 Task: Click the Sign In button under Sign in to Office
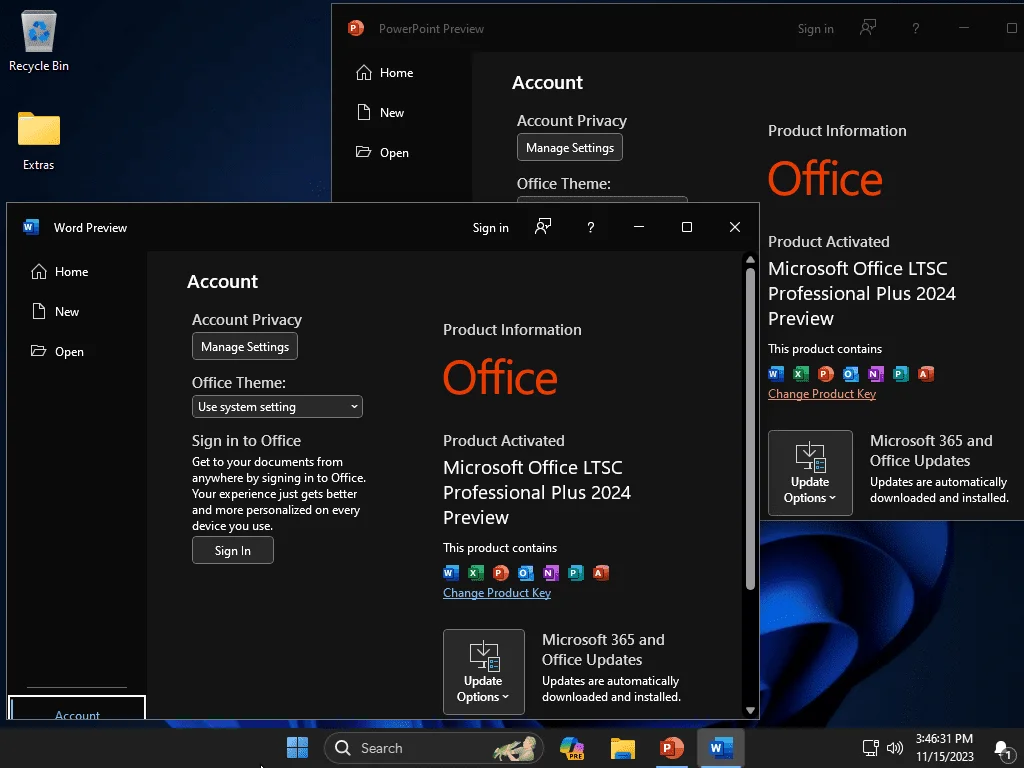click(232, 550)
